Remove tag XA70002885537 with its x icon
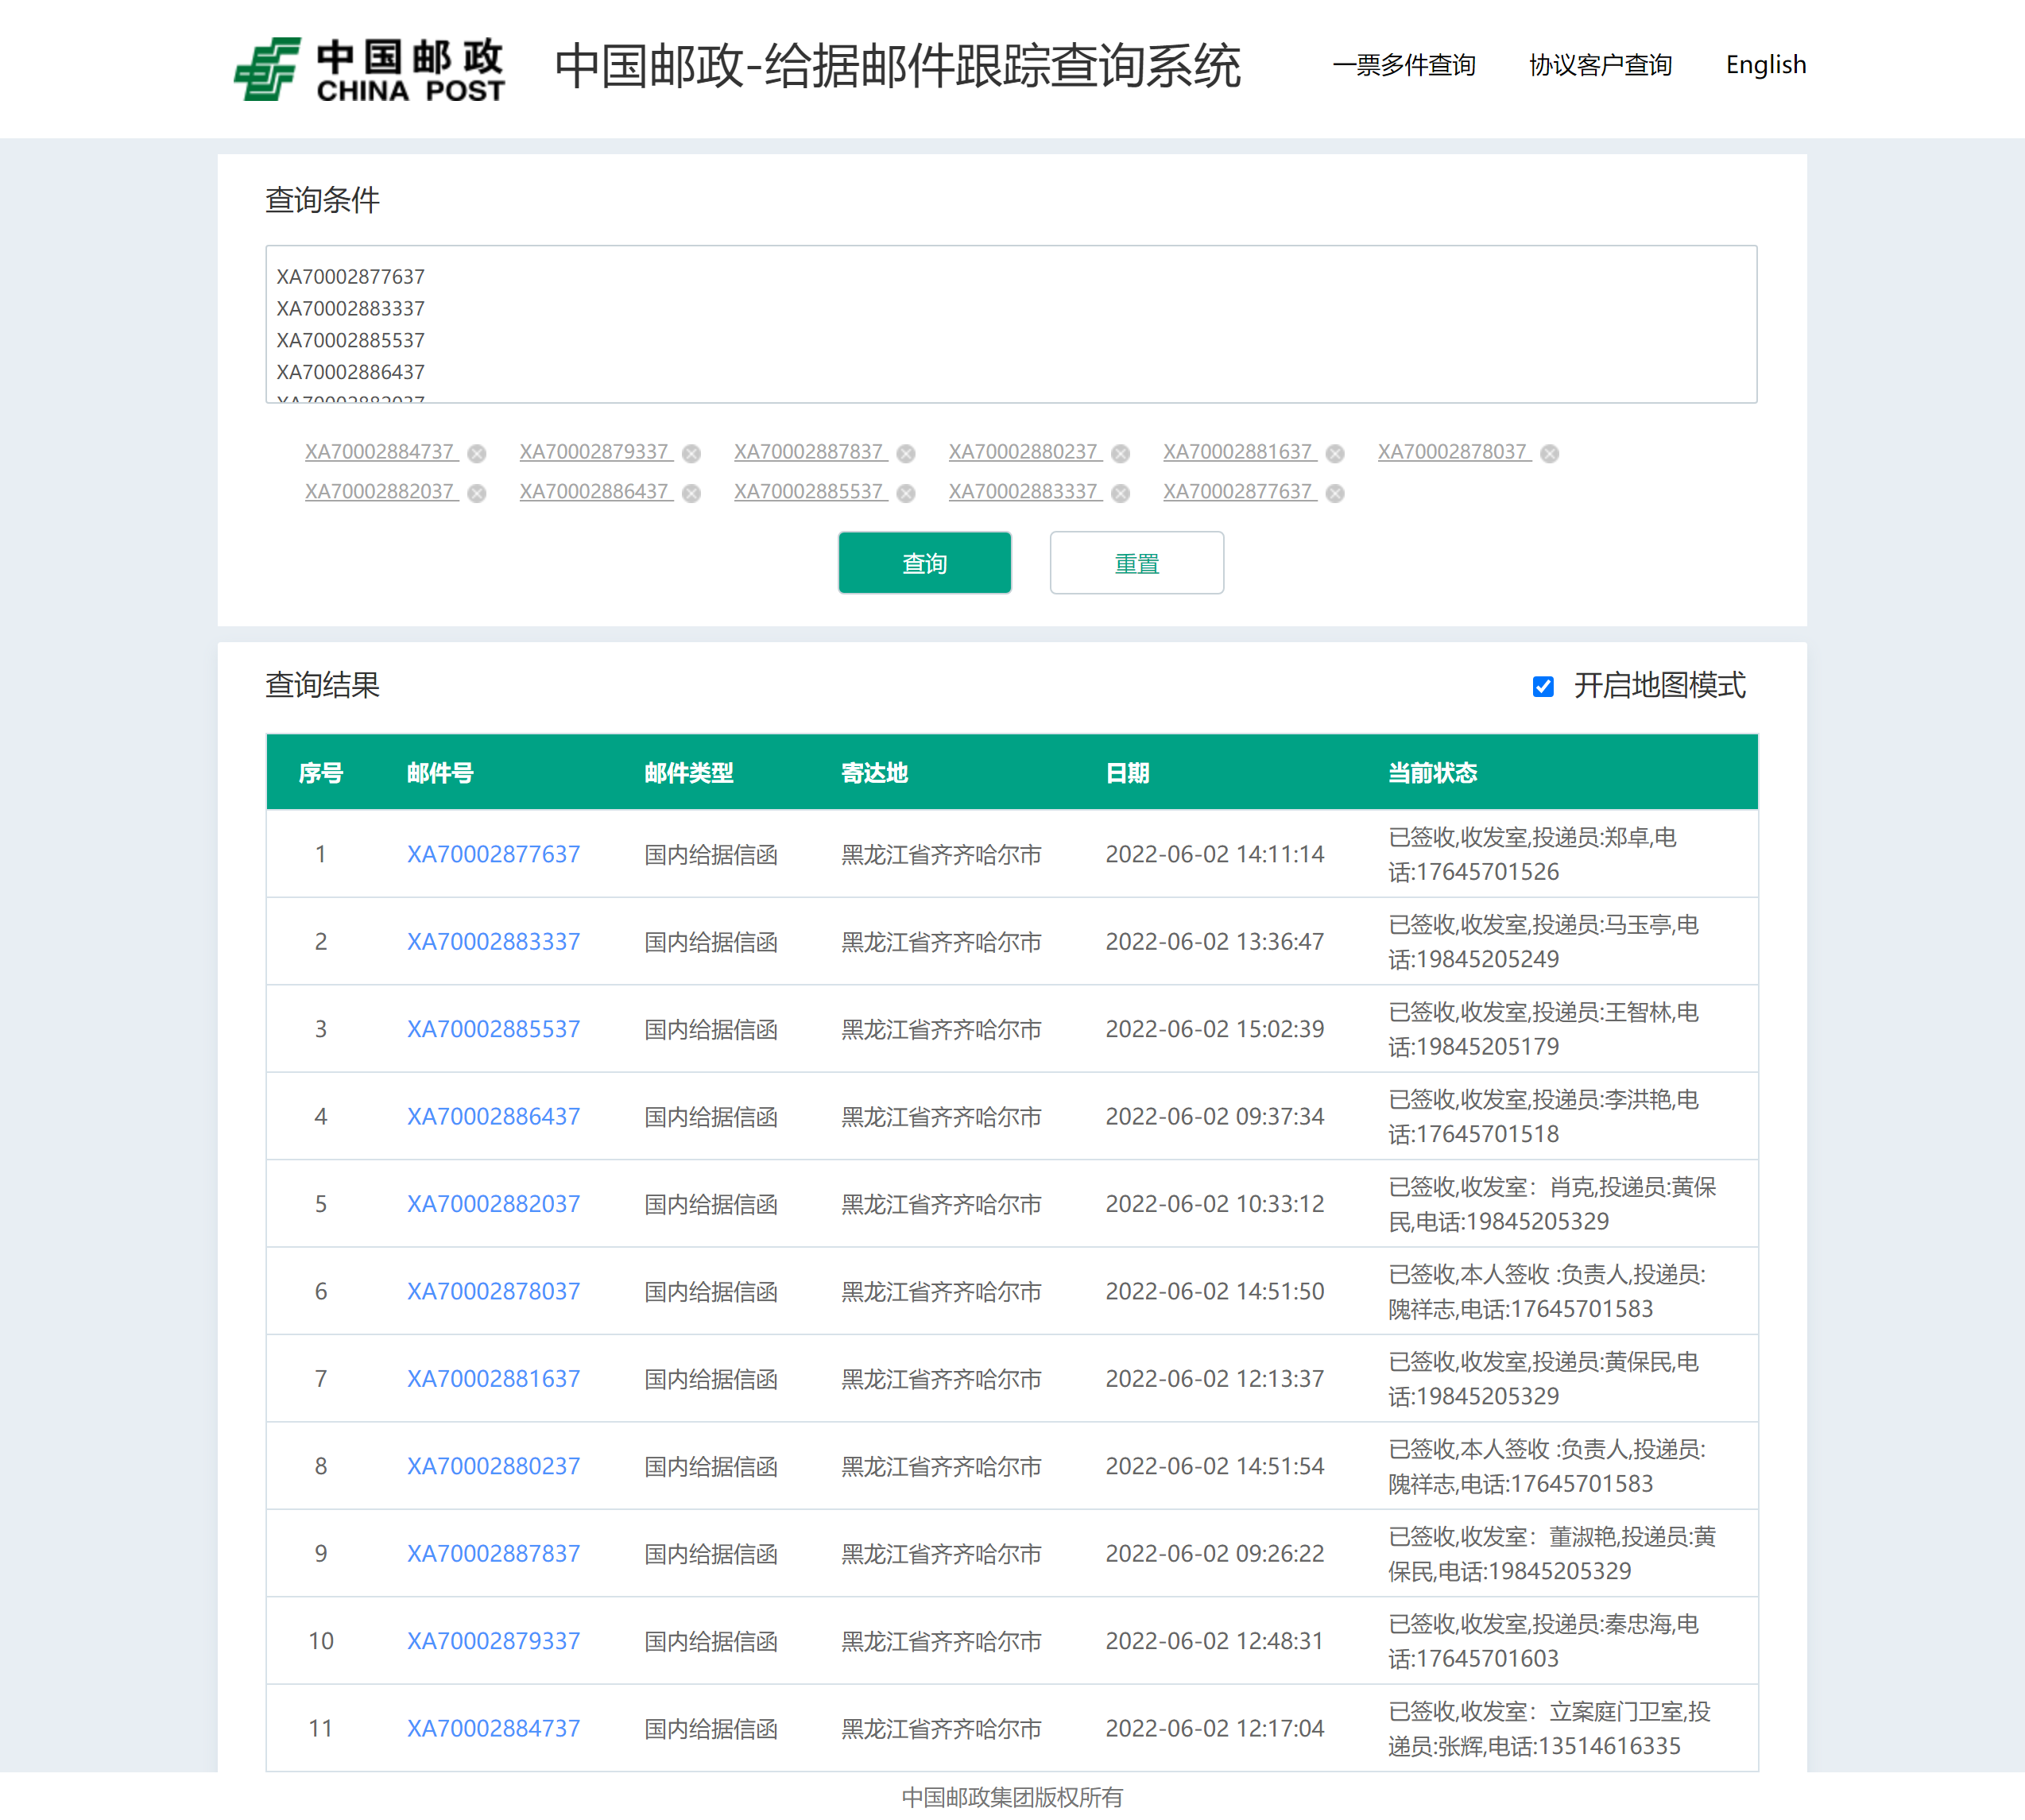 [906, 494]
